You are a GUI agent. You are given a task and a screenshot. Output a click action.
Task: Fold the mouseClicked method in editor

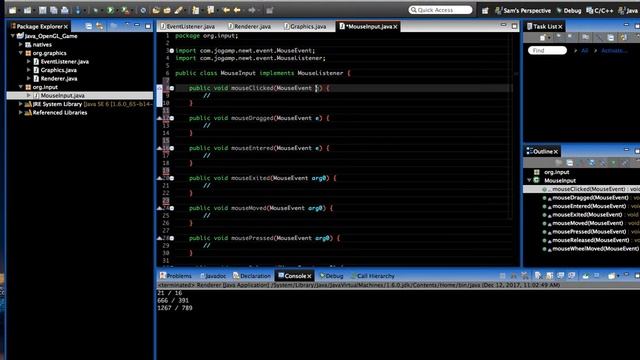[x=172, y=88]
